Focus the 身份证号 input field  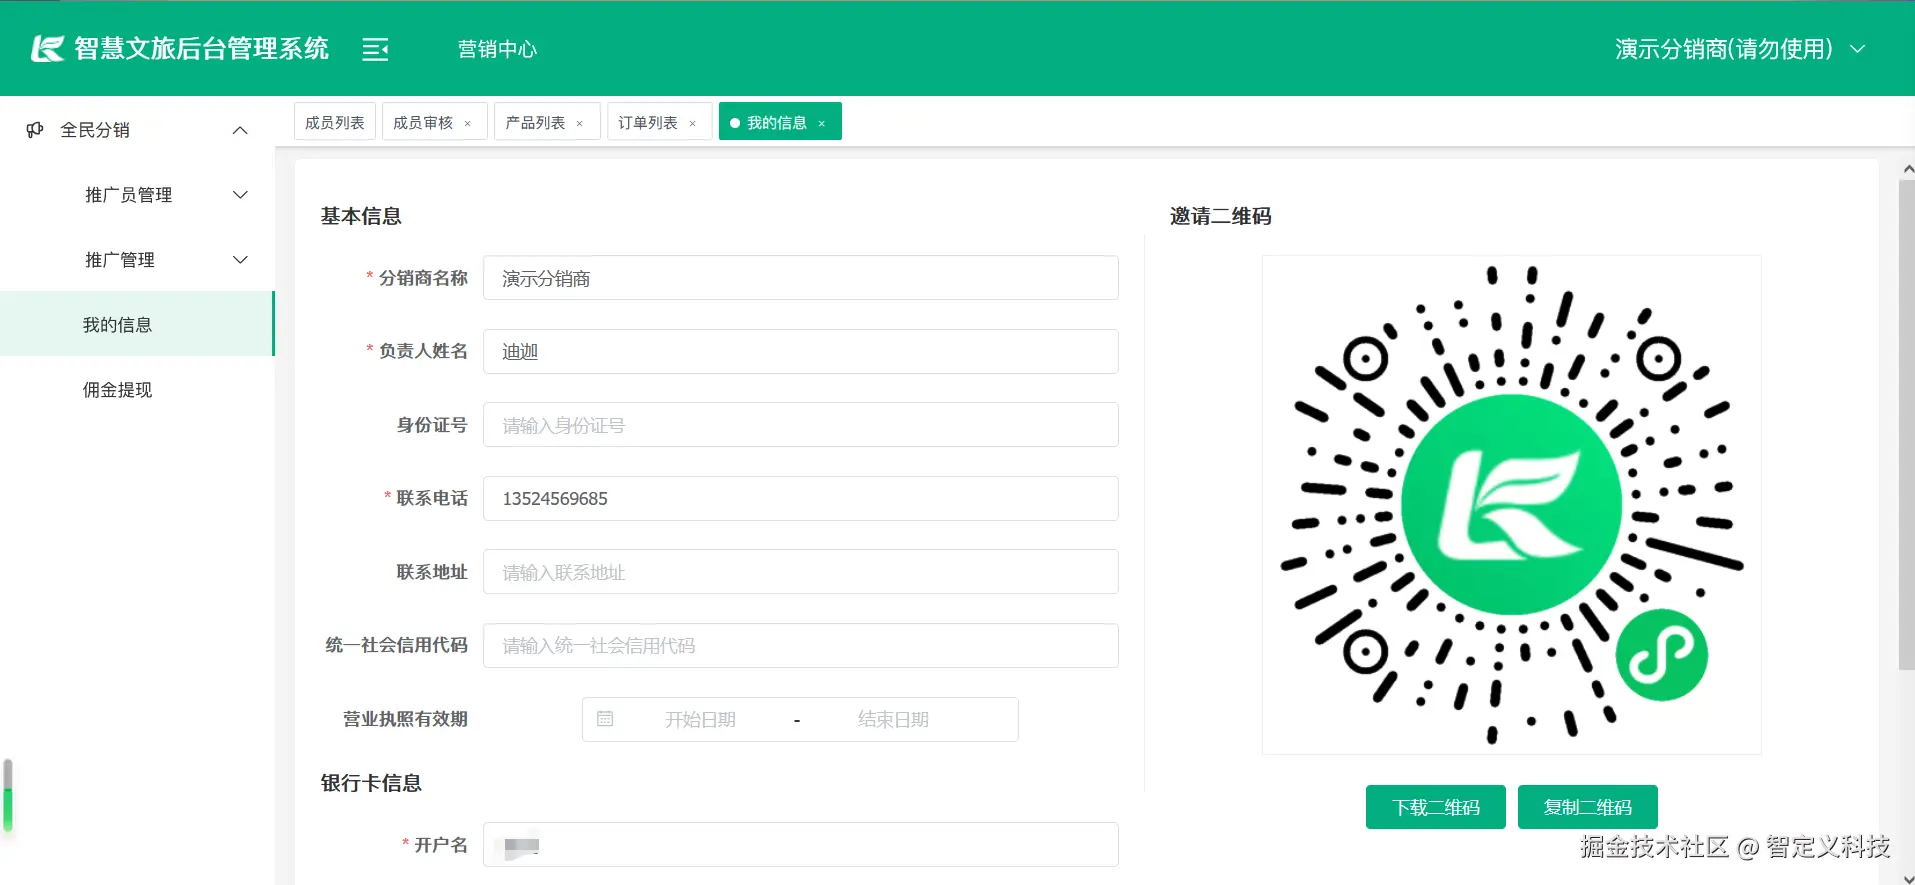(801, 425)
